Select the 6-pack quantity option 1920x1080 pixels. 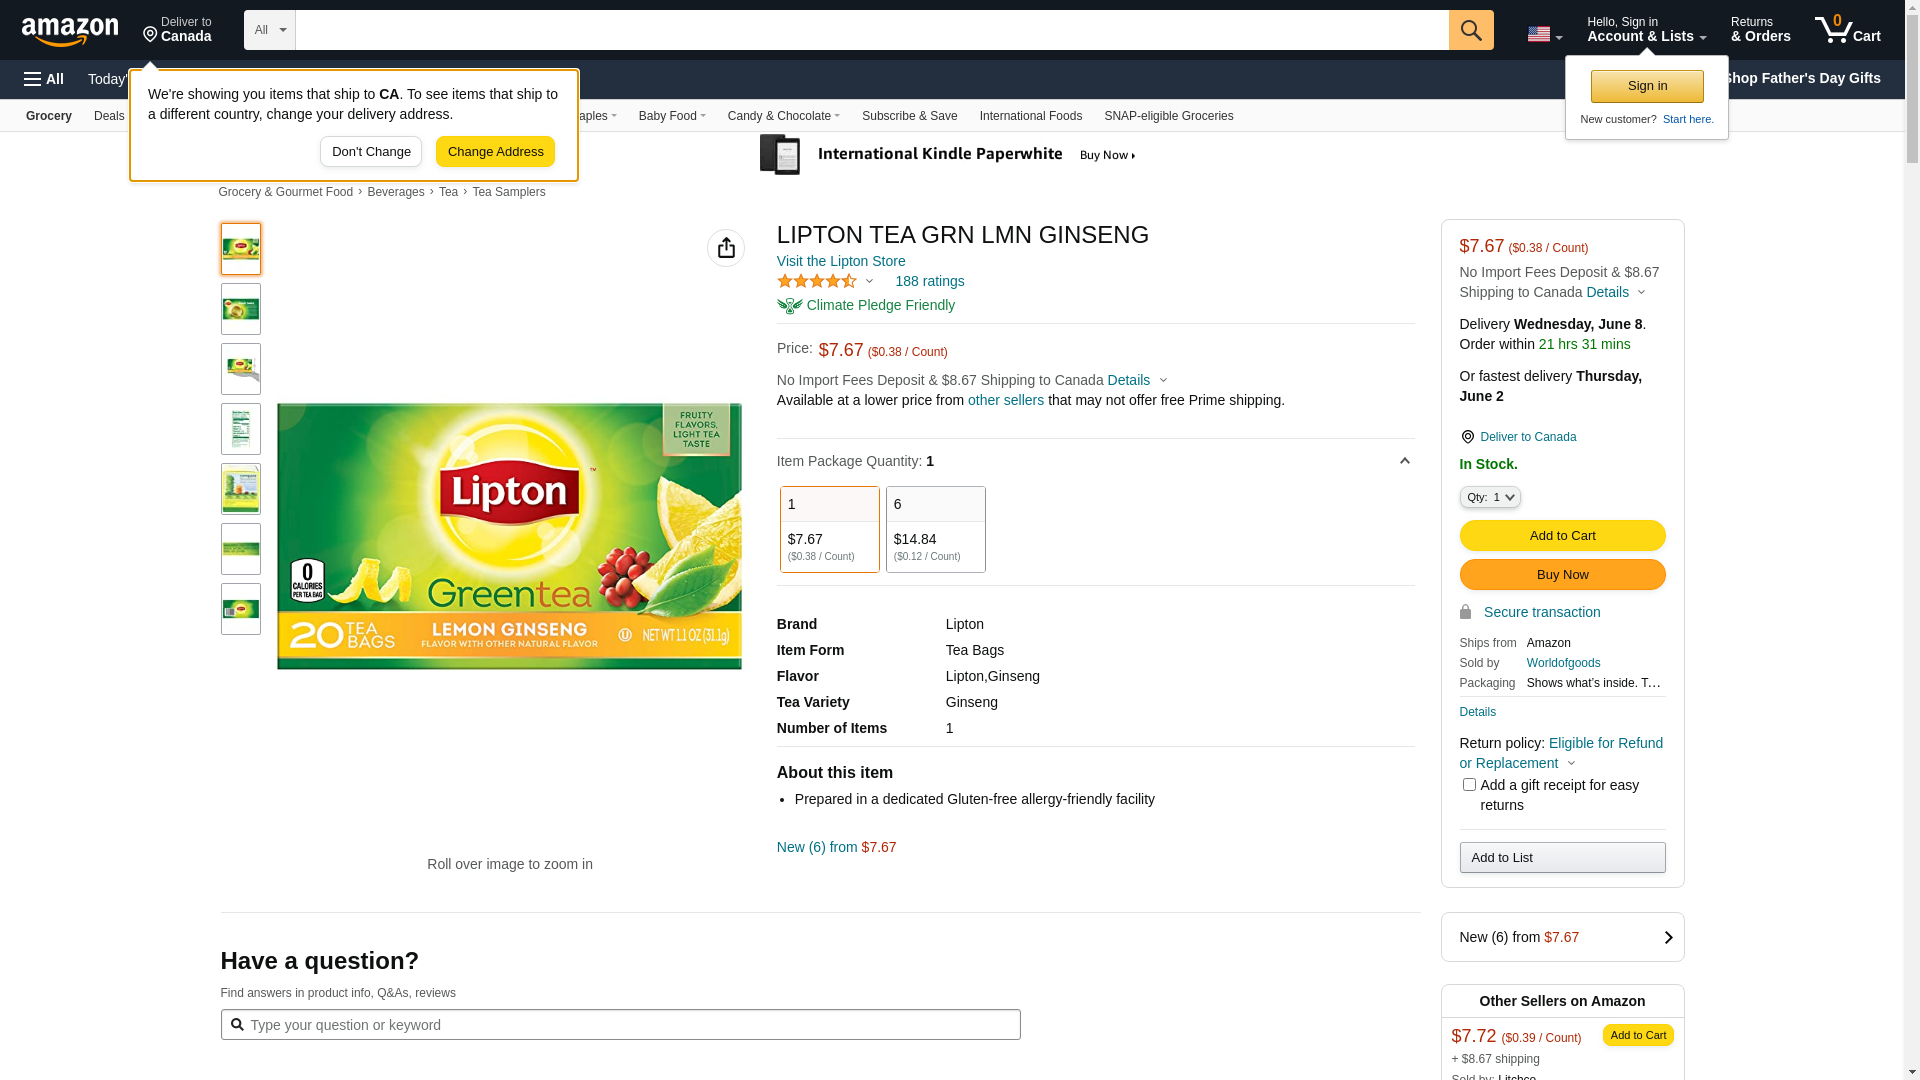point(936,529)
